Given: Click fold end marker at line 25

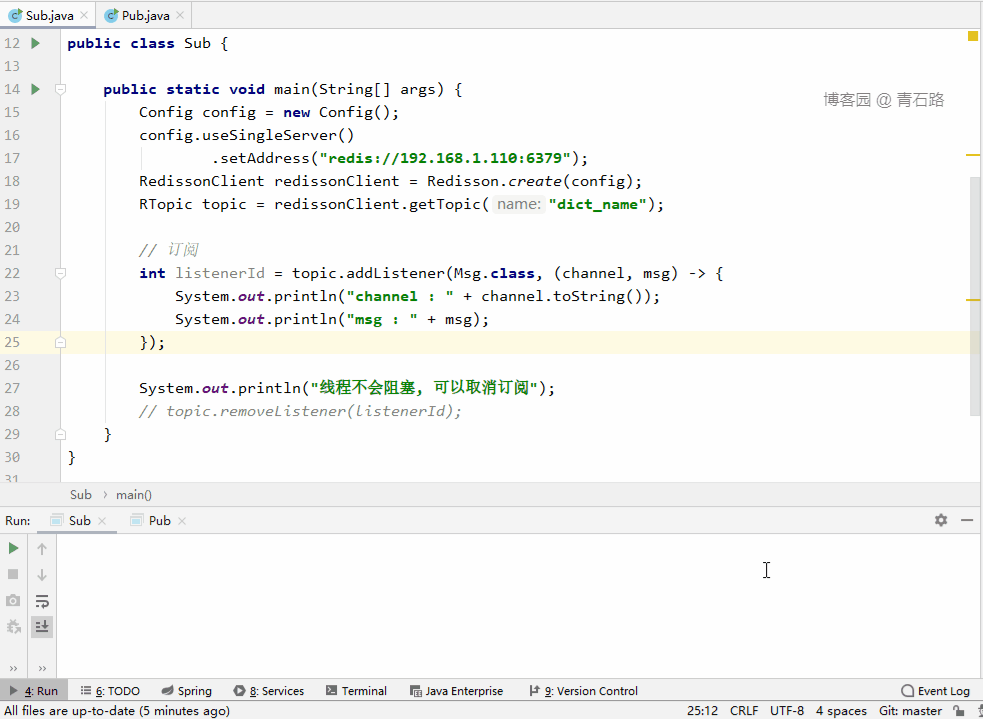Looking at the screenshot, I should click(60, 342).
